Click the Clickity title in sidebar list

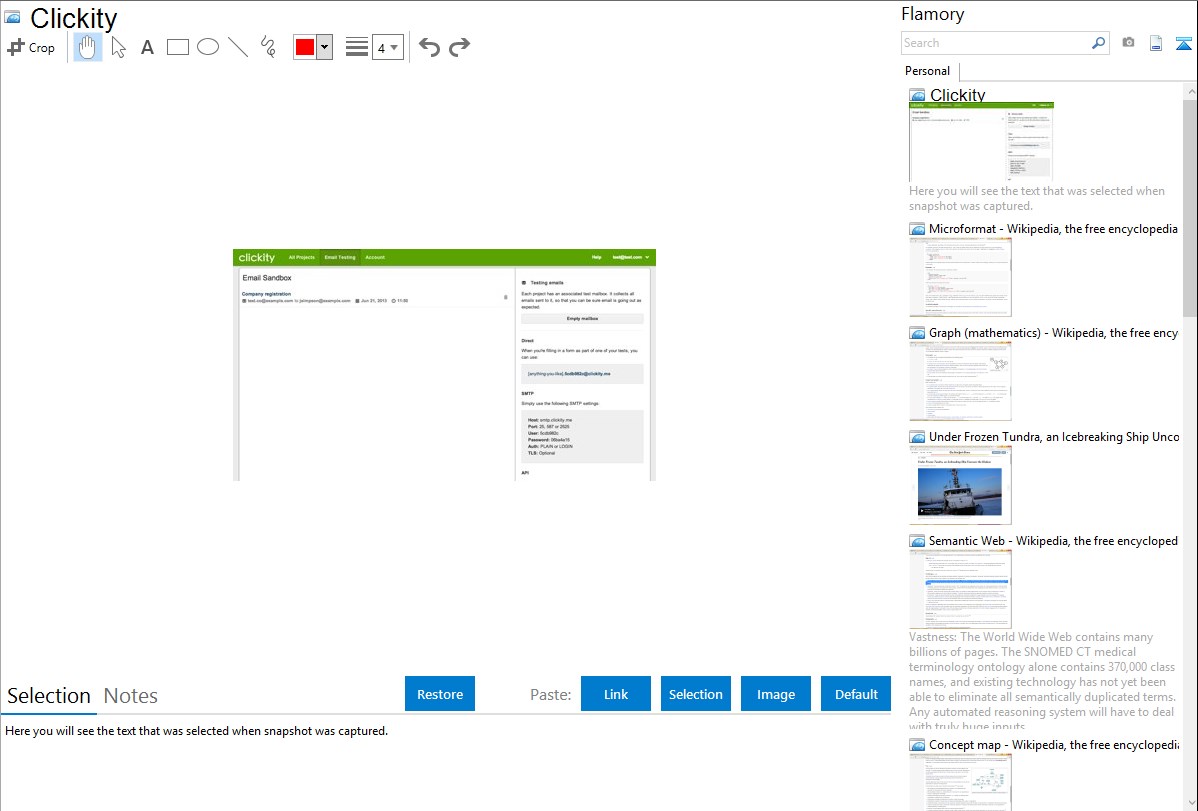pyautogui.click(x=957, y=95)
